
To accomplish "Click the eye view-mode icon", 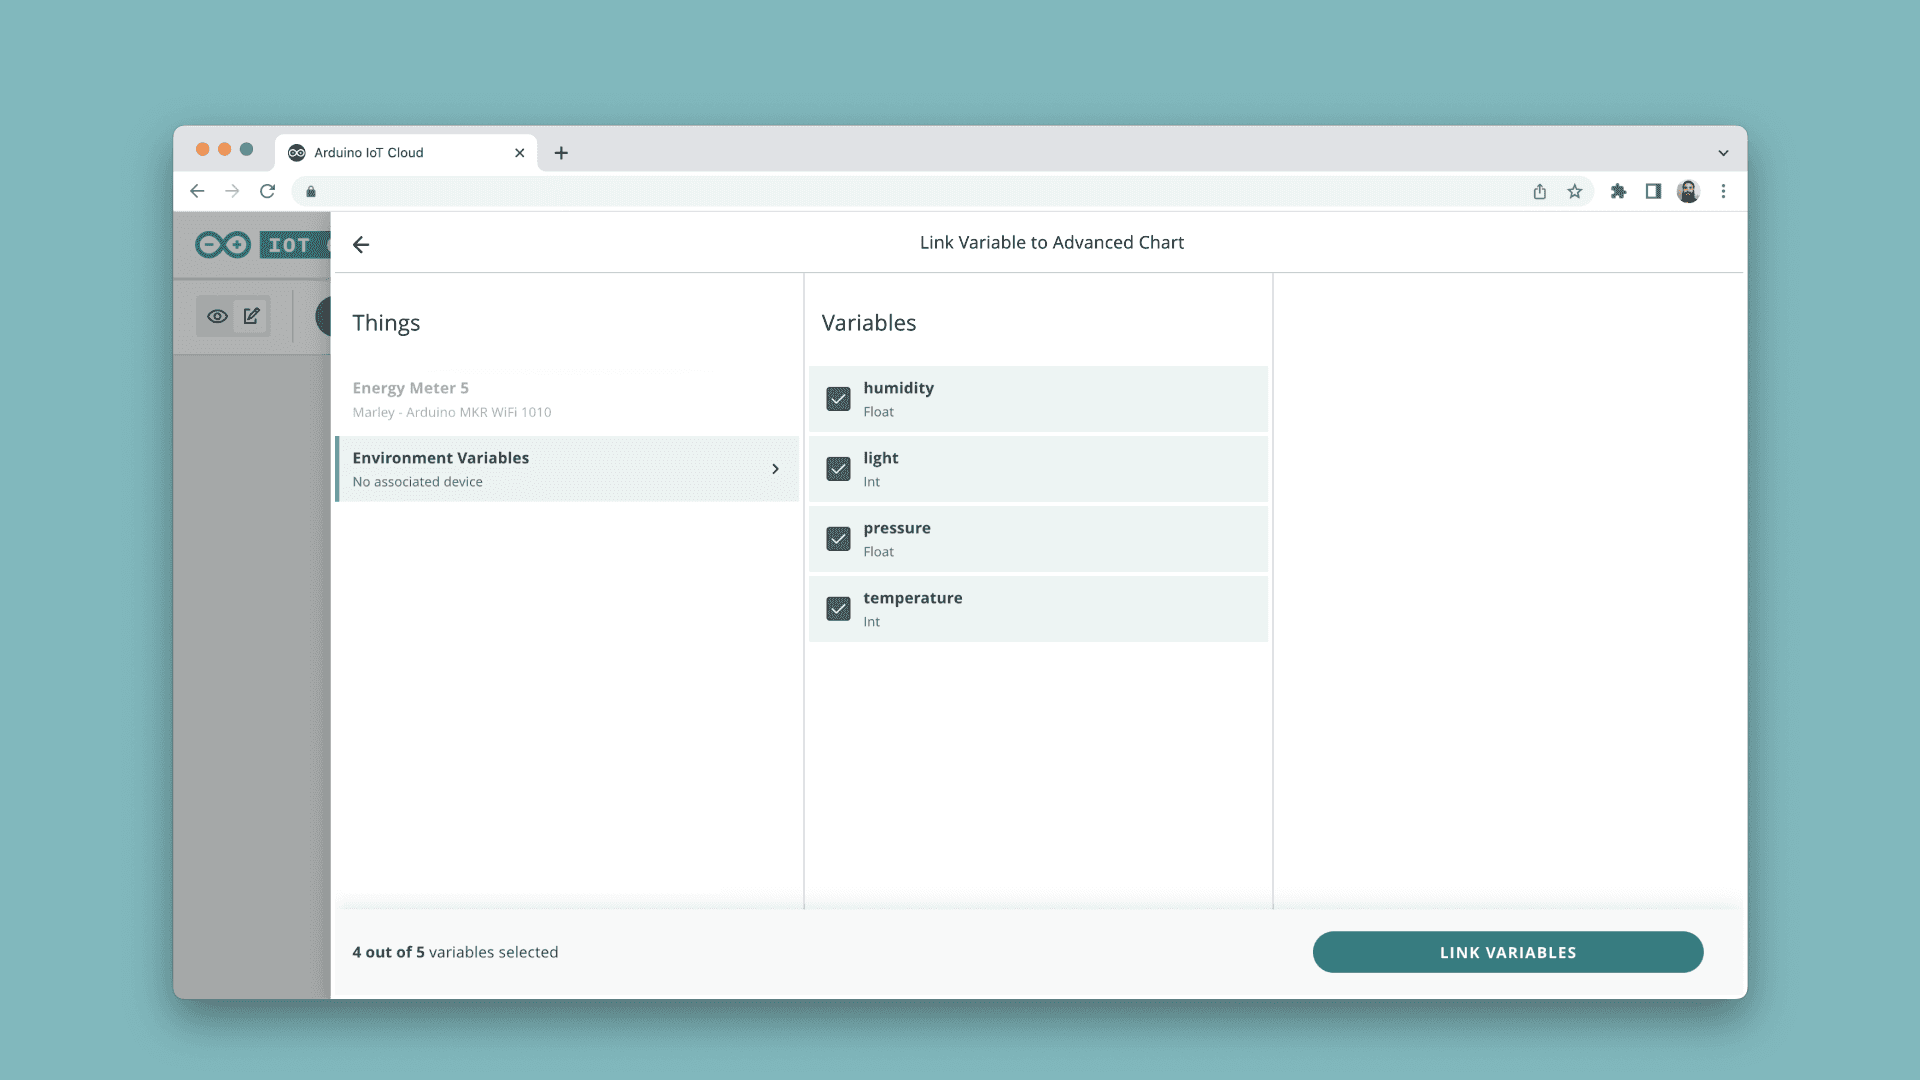I will (x=217, y=316).
